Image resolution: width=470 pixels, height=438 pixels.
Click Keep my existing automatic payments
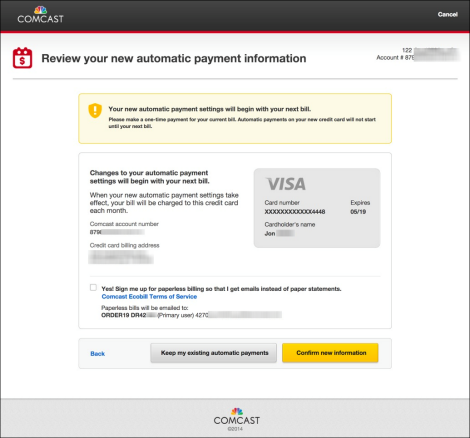(x=214, y=353)
